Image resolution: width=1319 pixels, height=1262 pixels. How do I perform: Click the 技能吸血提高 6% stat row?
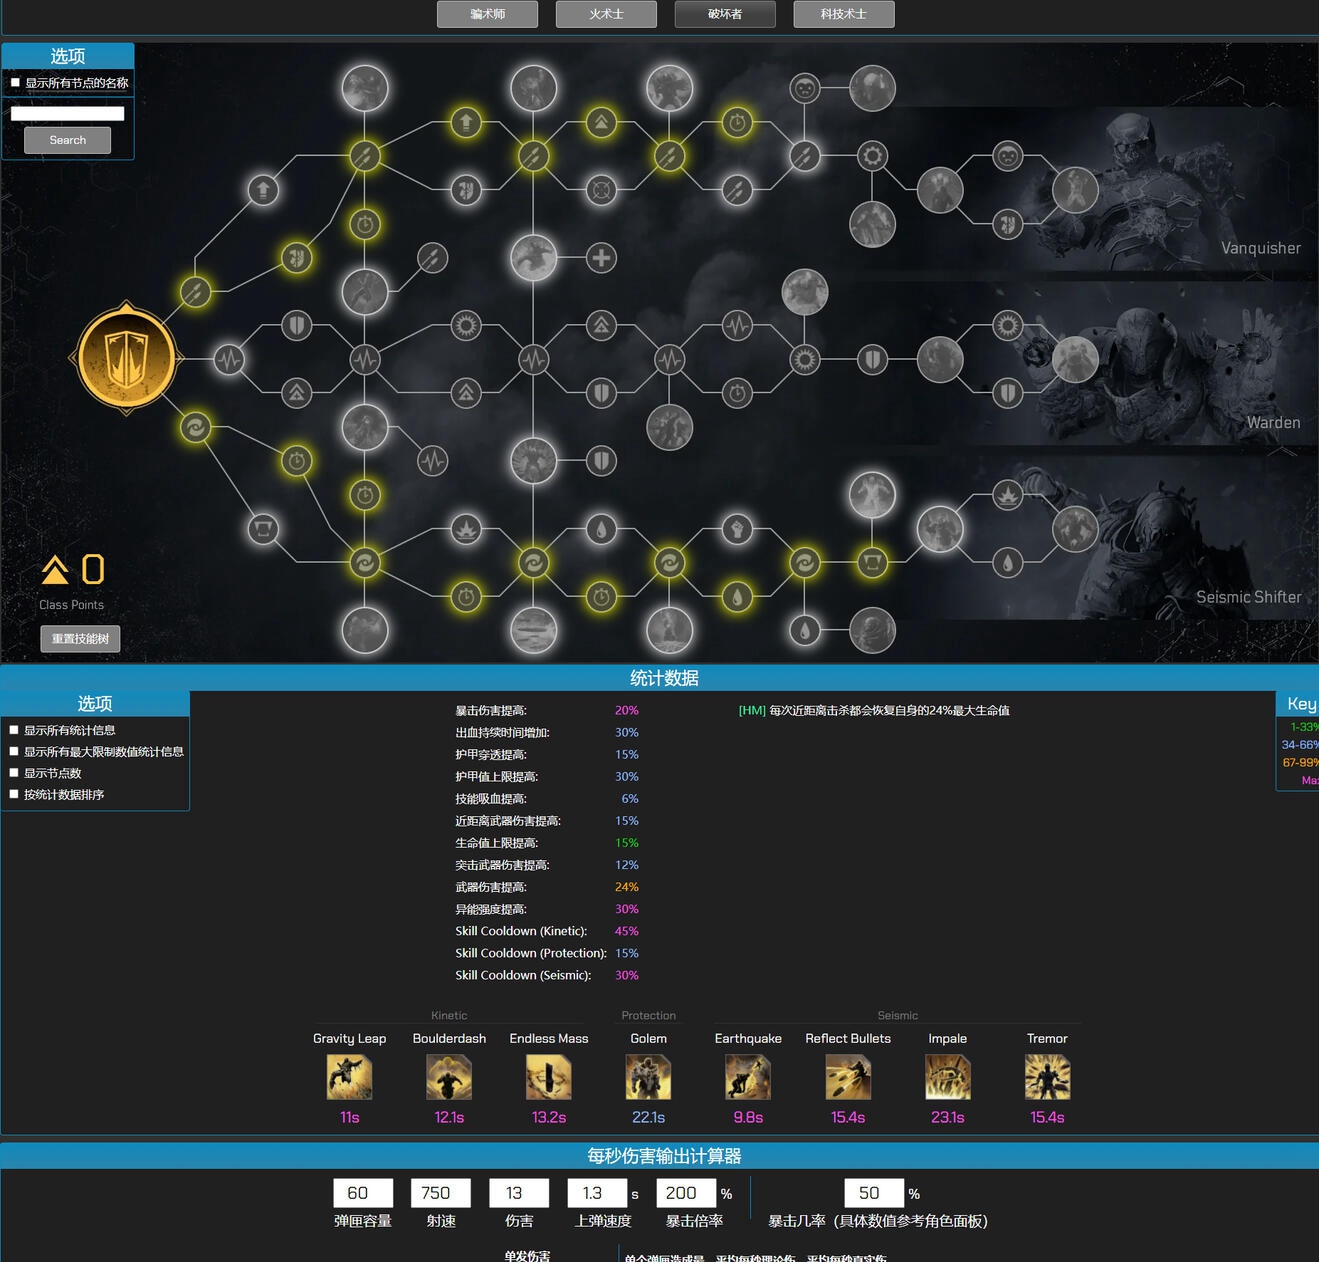(x=547, y=799)
